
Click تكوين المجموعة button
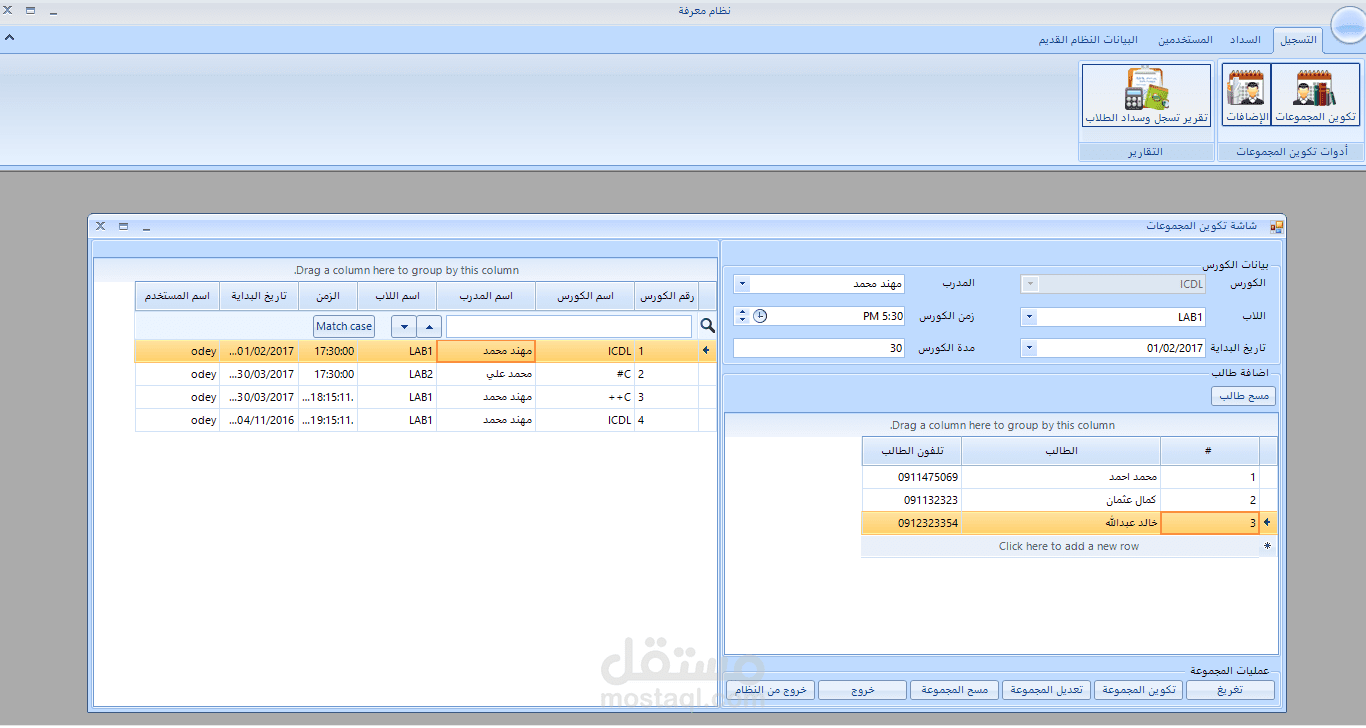coord(1138,690)
